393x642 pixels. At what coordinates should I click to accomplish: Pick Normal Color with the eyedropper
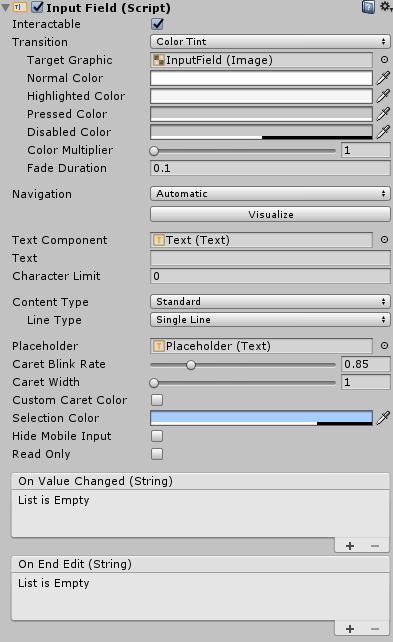click(383, 78)
